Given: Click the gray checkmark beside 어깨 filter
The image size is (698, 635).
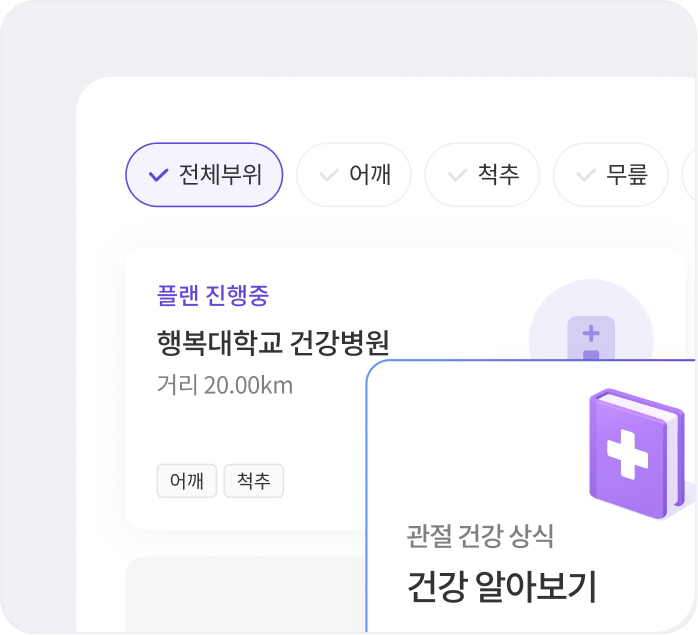Looking at the screenshot, I should [329, 175].
